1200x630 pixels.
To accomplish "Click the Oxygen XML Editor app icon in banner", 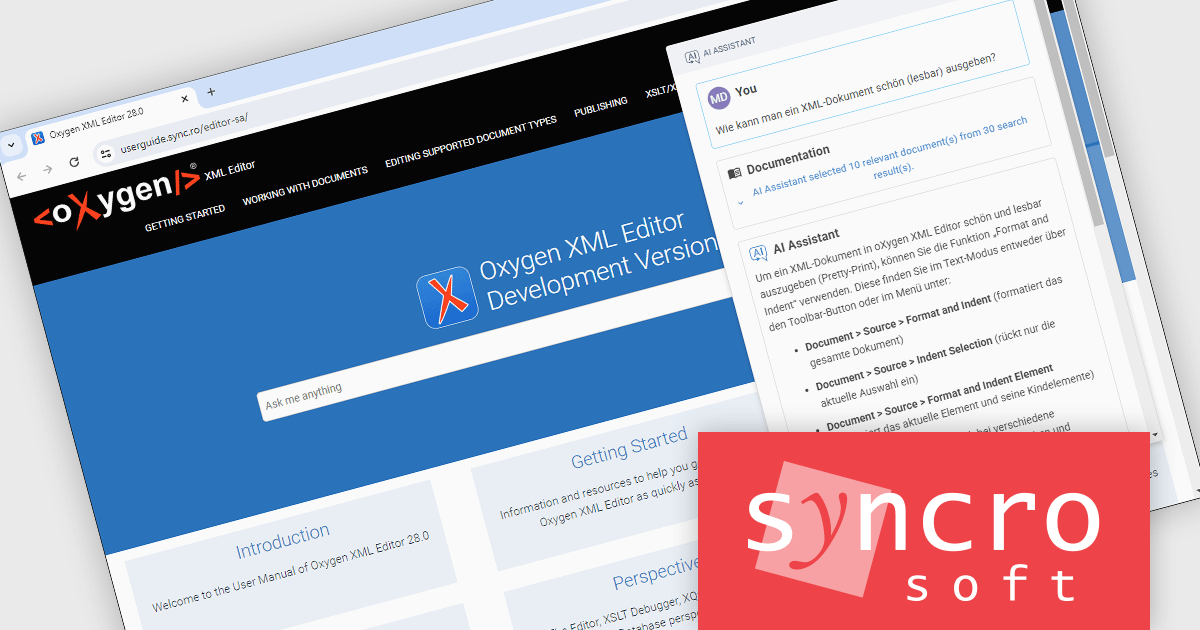I will (447, 297).
